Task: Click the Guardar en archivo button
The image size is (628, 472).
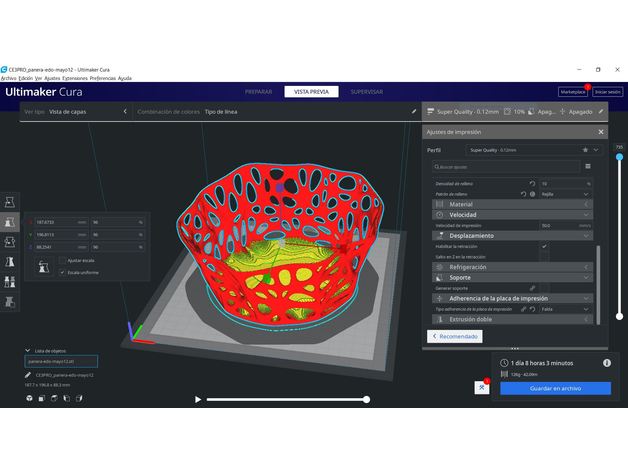Action: click(556, 388)
